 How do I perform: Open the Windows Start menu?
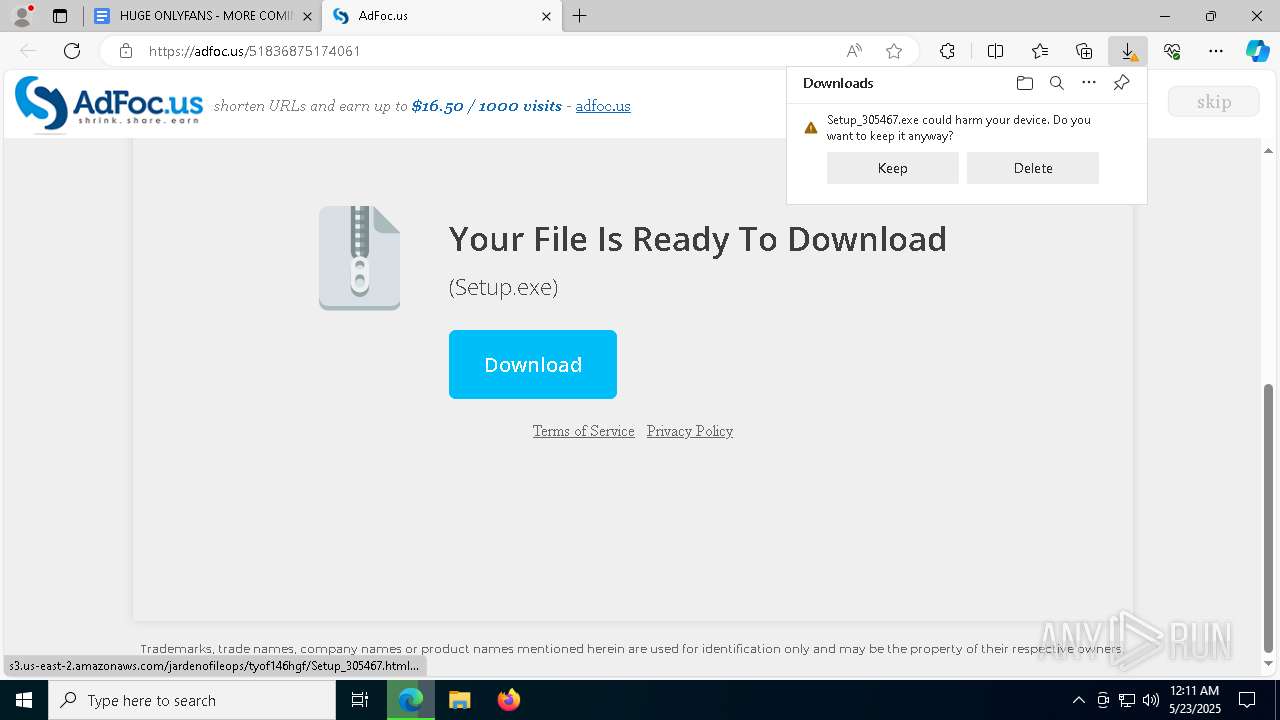point(24,700)
